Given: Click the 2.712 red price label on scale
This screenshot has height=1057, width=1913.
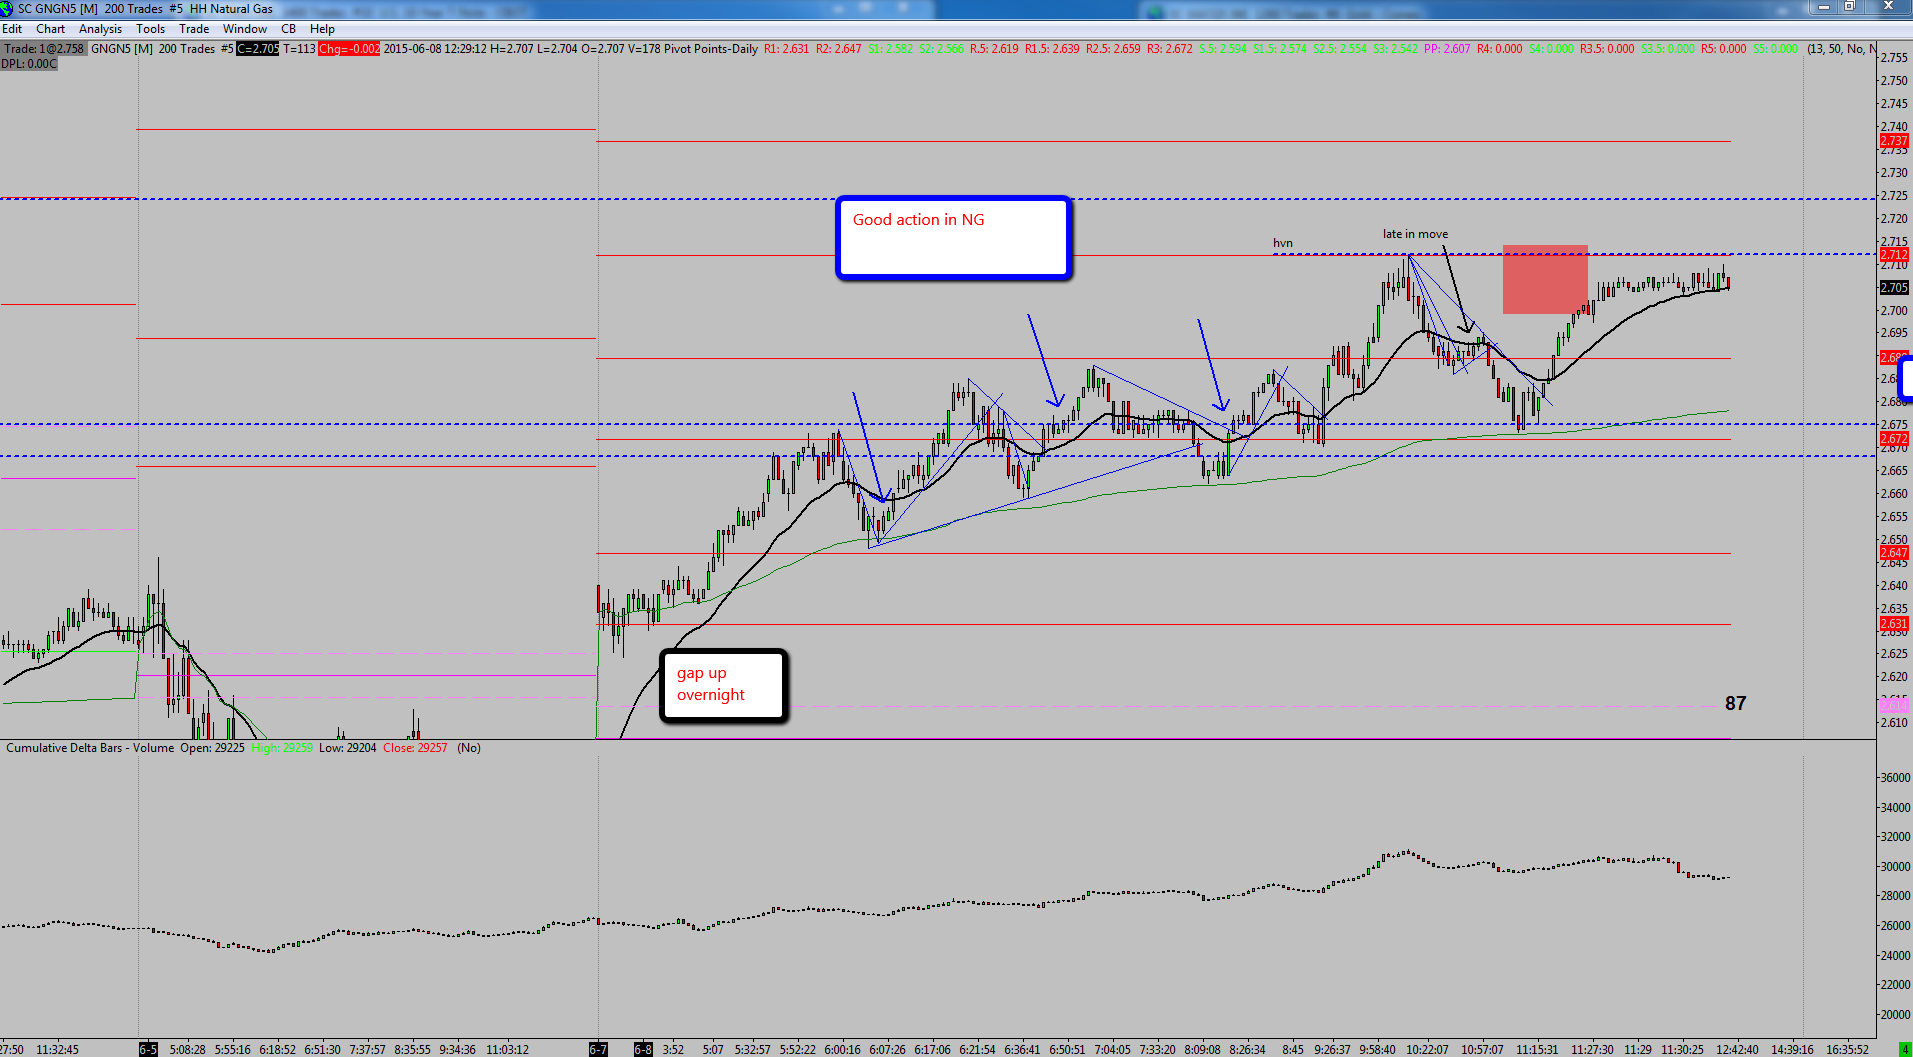Looking at the screenshot, I should pyautogui.click(x=1894, y=255).
